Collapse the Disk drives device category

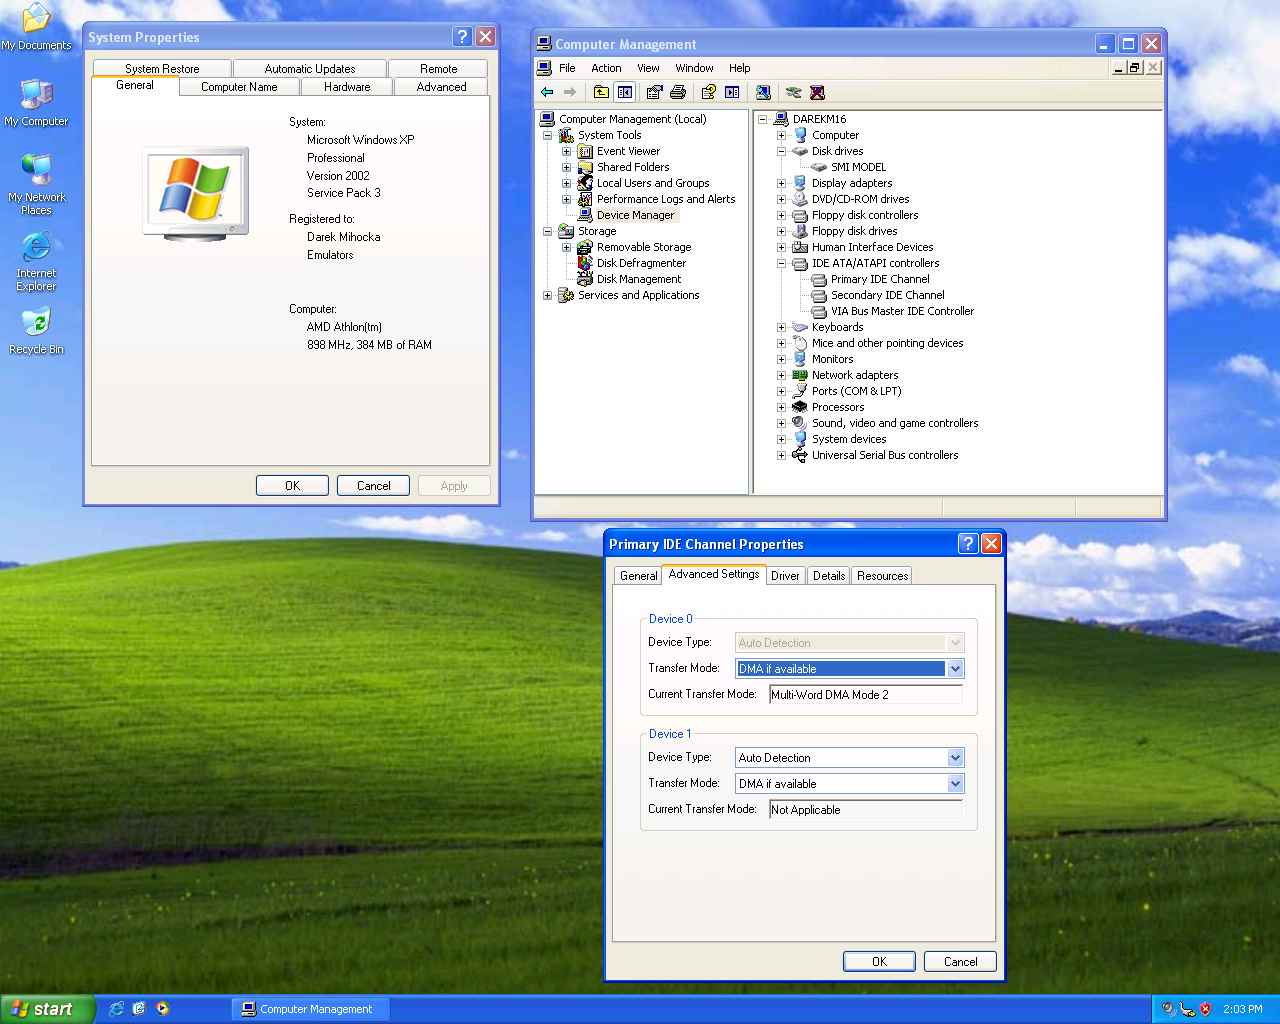(x=781, y=151)
